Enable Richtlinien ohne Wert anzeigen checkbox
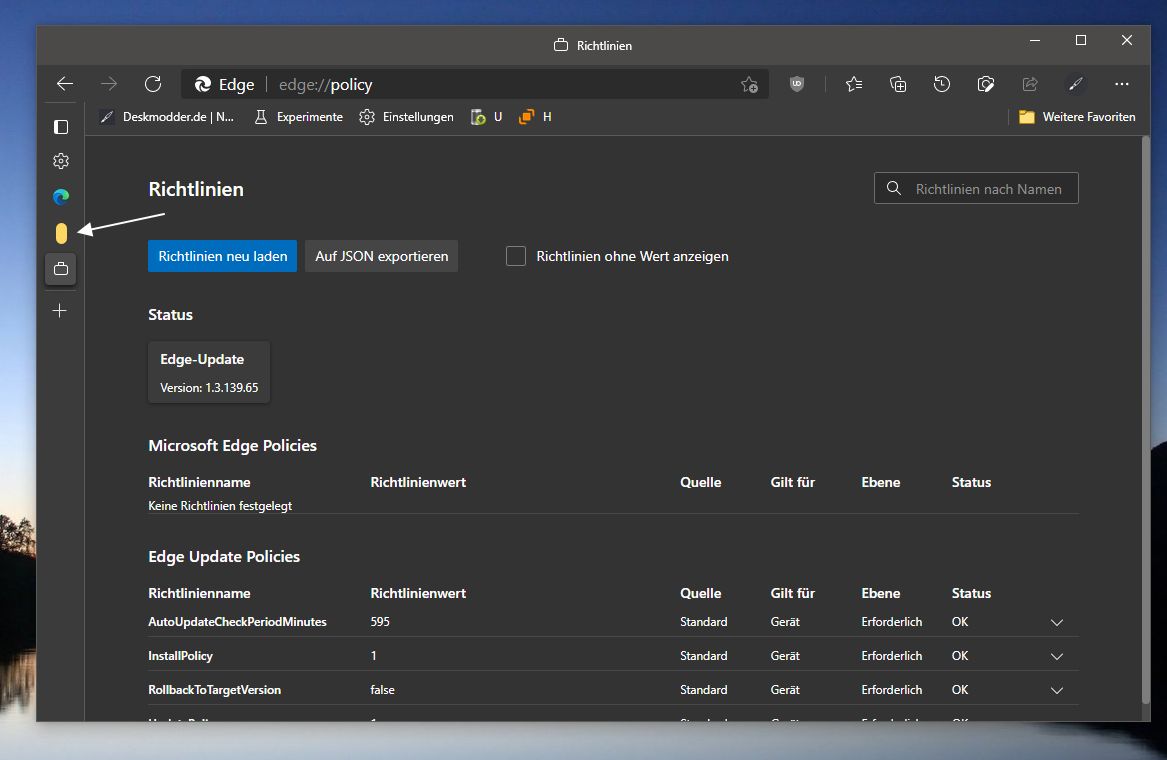This screenshot has height=760, width=1167. [516, 256]
